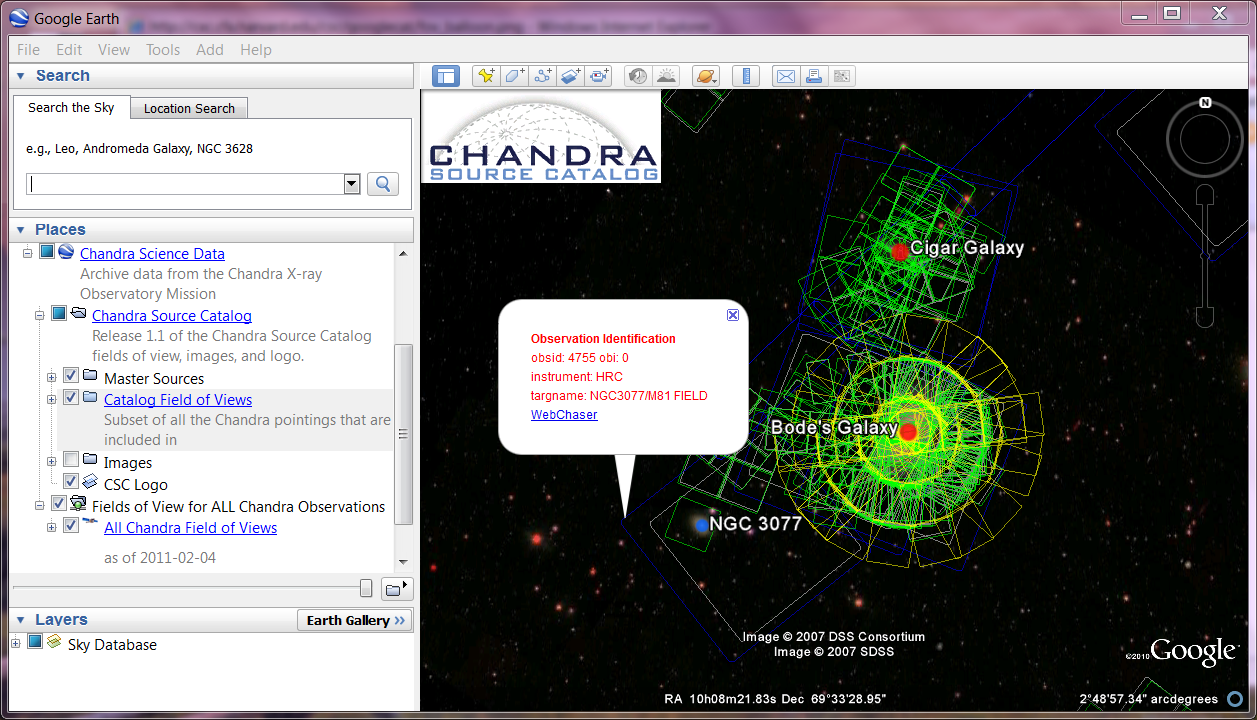Image resolution: width=1257 pixels, height=720 pixels.
Task: Select the Add Polygon tool
Action: point(514,76)
